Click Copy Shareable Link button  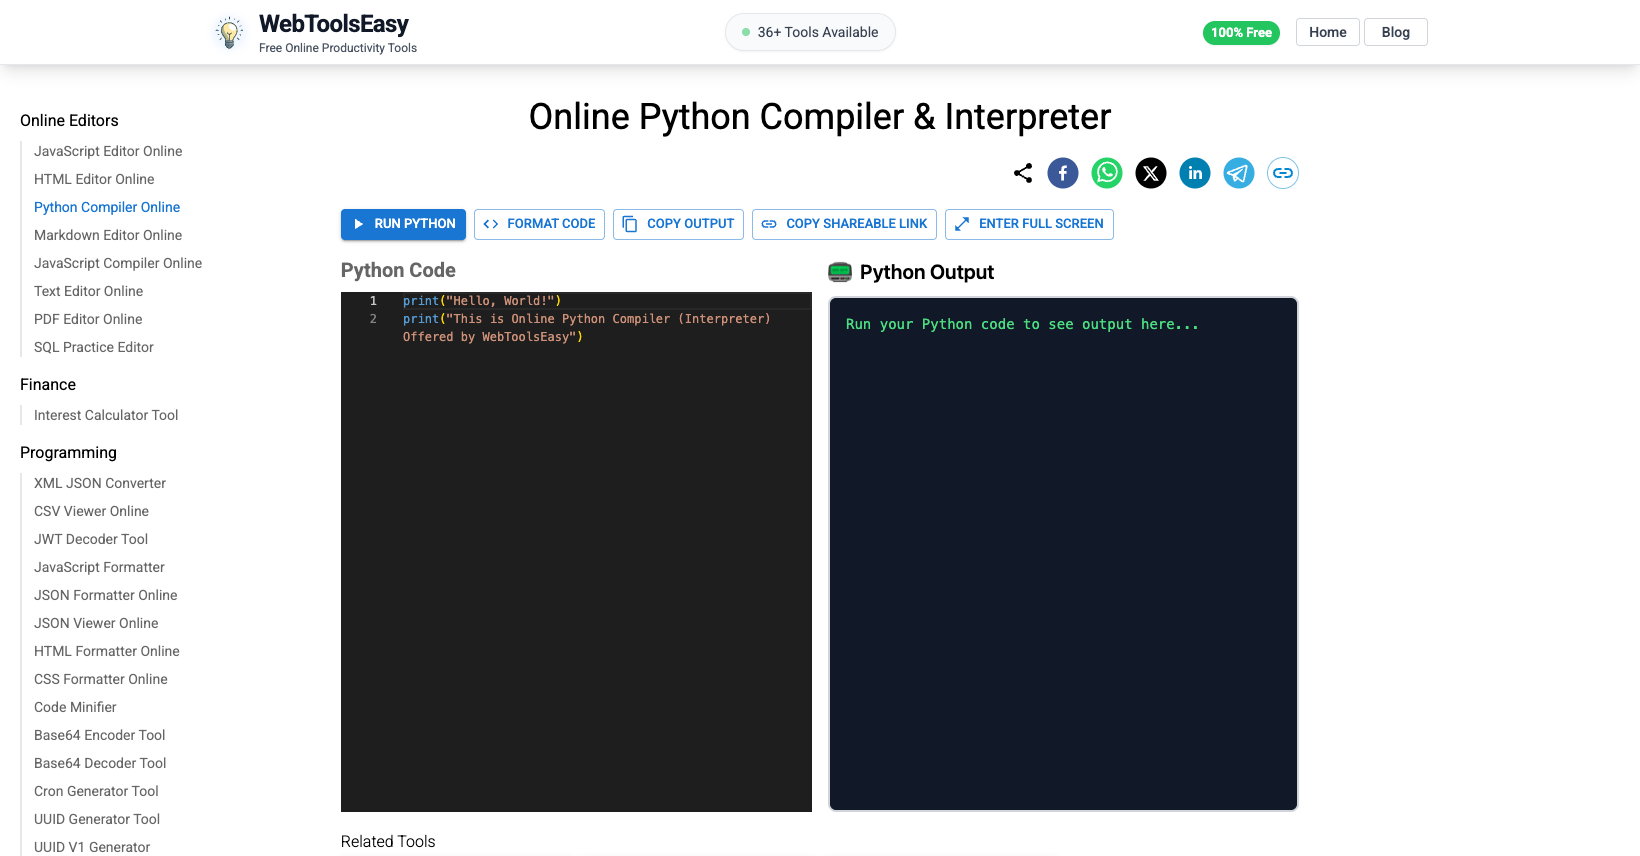click(x=844, y=224)
